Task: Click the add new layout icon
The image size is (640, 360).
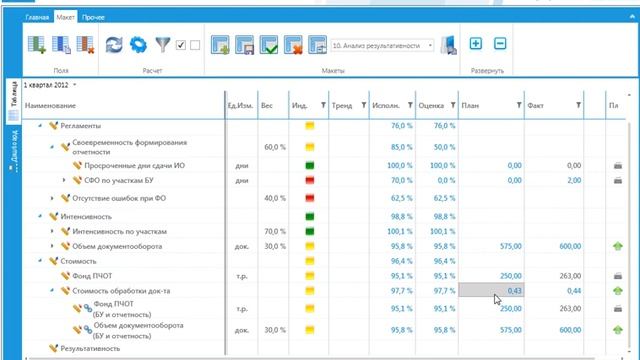Action: point(220,45)
